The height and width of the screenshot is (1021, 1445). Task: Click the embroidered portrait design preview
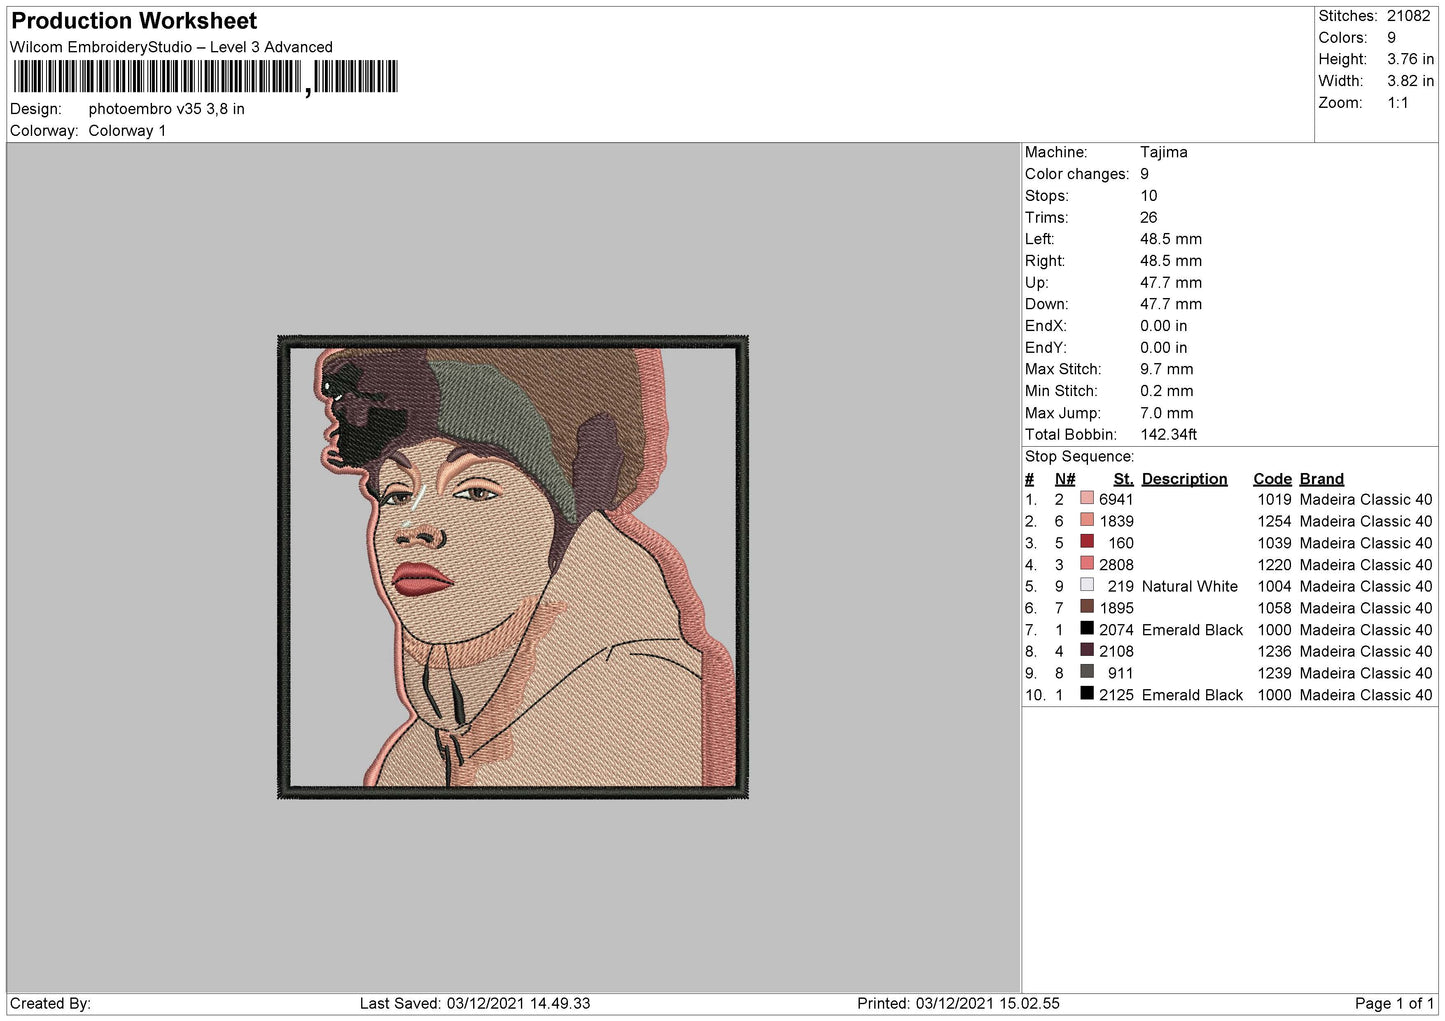(513, 567)
